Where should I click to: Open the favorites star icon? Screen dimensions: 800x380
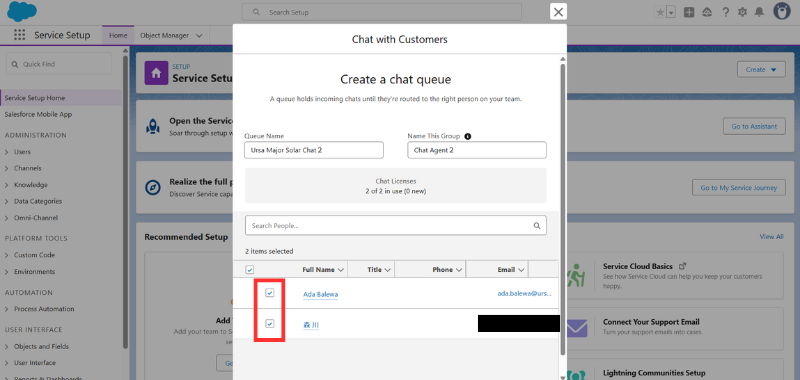[660, 12]
